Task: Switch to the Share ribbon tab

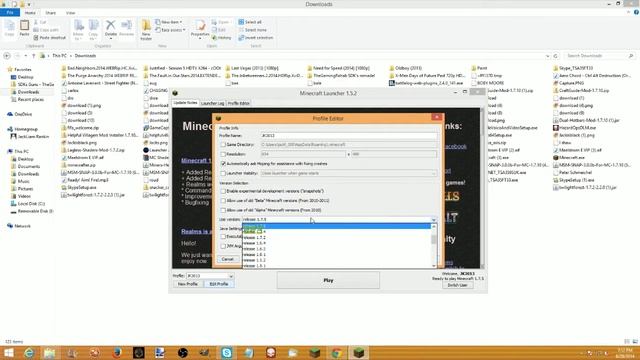Action: pos(51,13)
